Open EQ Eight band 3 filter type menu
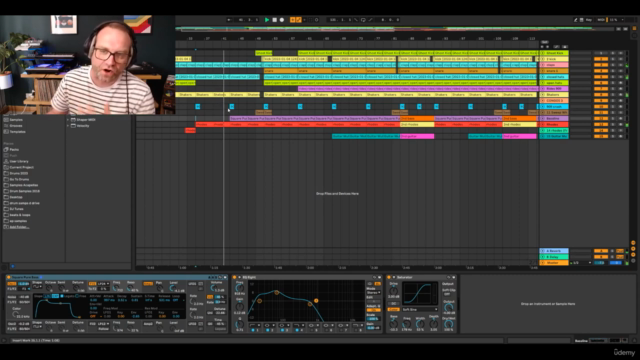Screen dimensions: 640x360 click(x=284, y=325)
